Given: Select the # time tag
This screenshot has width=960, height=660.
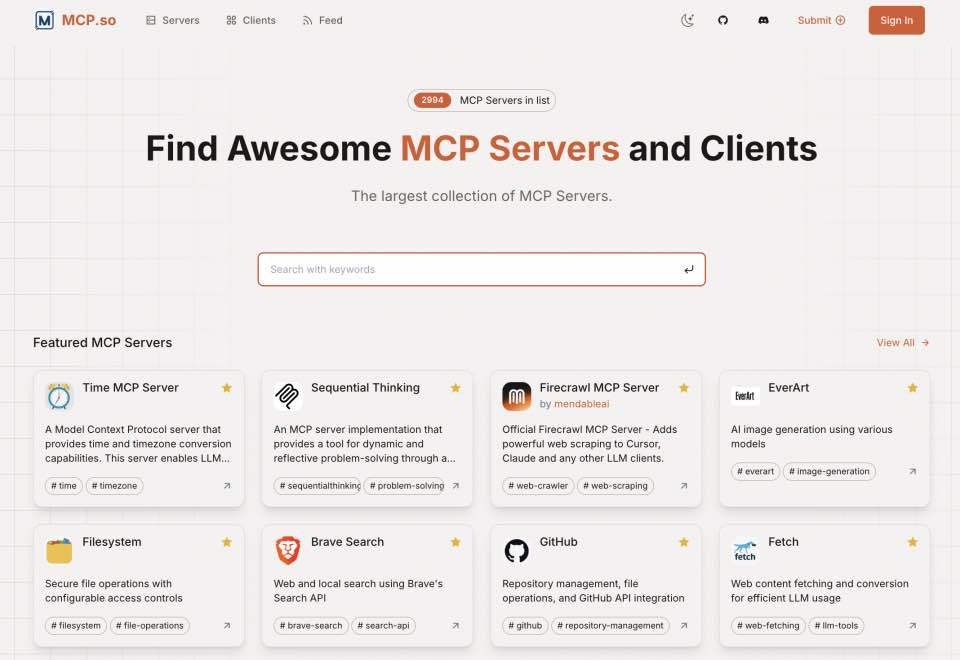Looking at the screenshot, I should pos(64,486).
